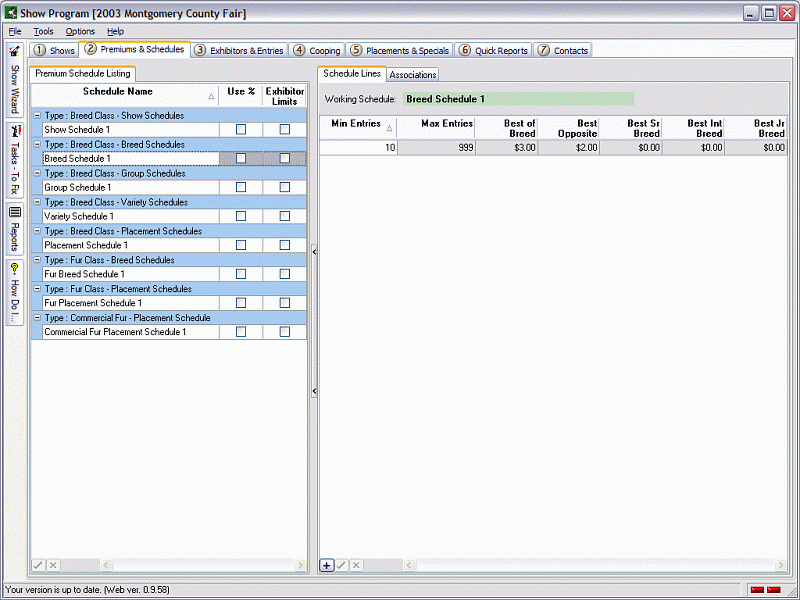Collapse the Breed Class - Show Schedules group

(x=39, y=115)
